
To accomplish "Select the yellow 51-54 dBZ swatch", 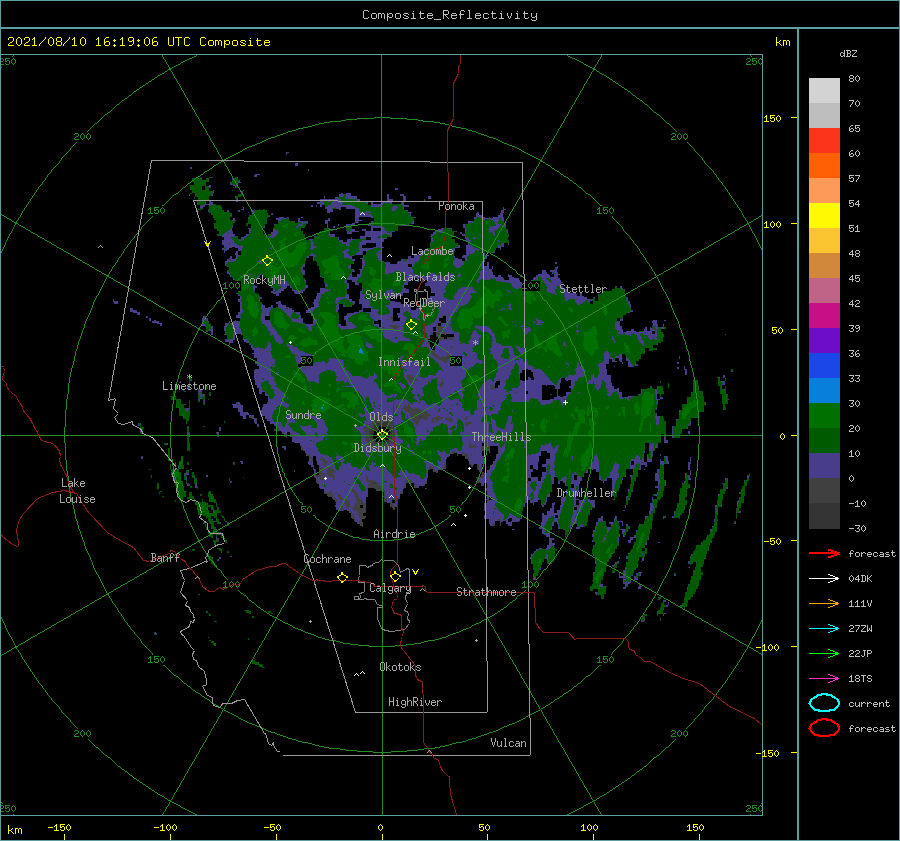I will 824,216.
